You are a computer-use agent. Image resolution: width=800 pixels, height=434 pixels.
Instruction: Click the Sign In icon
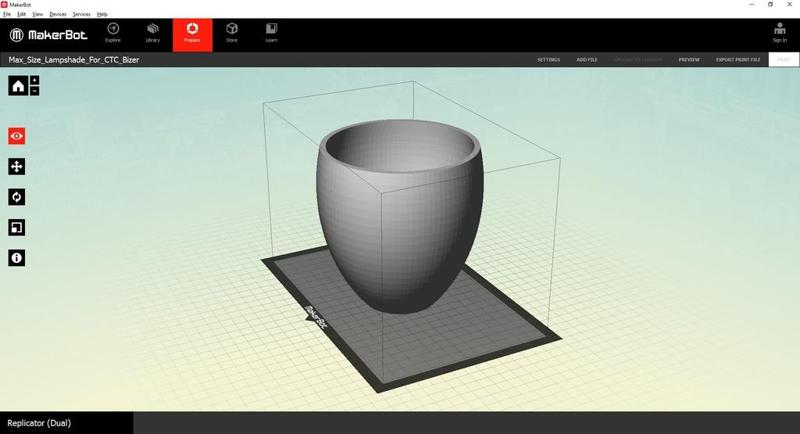(779, 33)
